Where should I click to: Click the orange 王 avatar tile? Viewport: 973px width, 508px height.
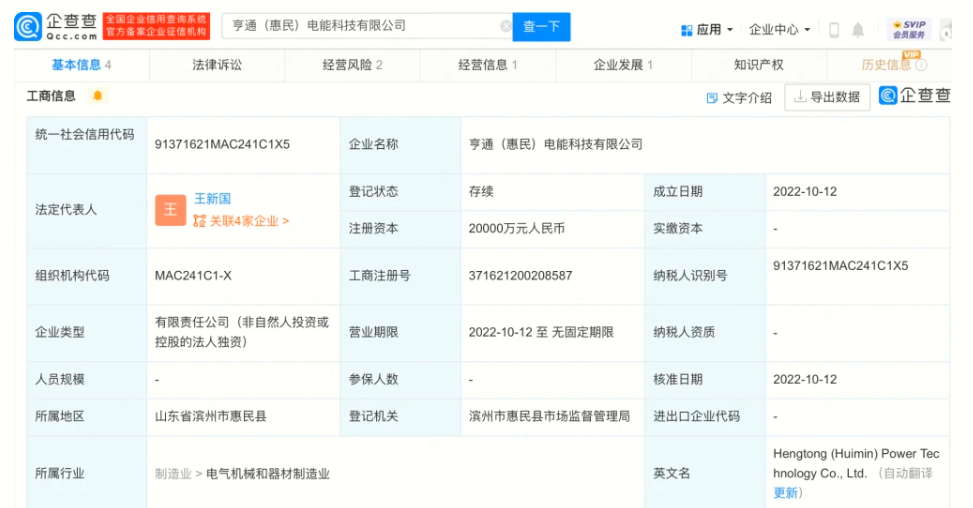coord(170,210)
